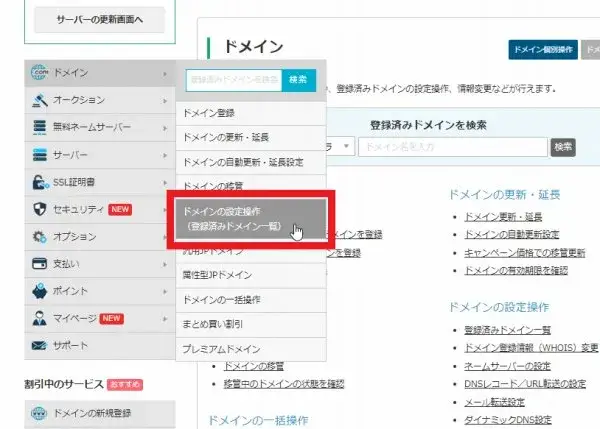Click the globe icon for ドメインの新規登録

coord(39,413)
